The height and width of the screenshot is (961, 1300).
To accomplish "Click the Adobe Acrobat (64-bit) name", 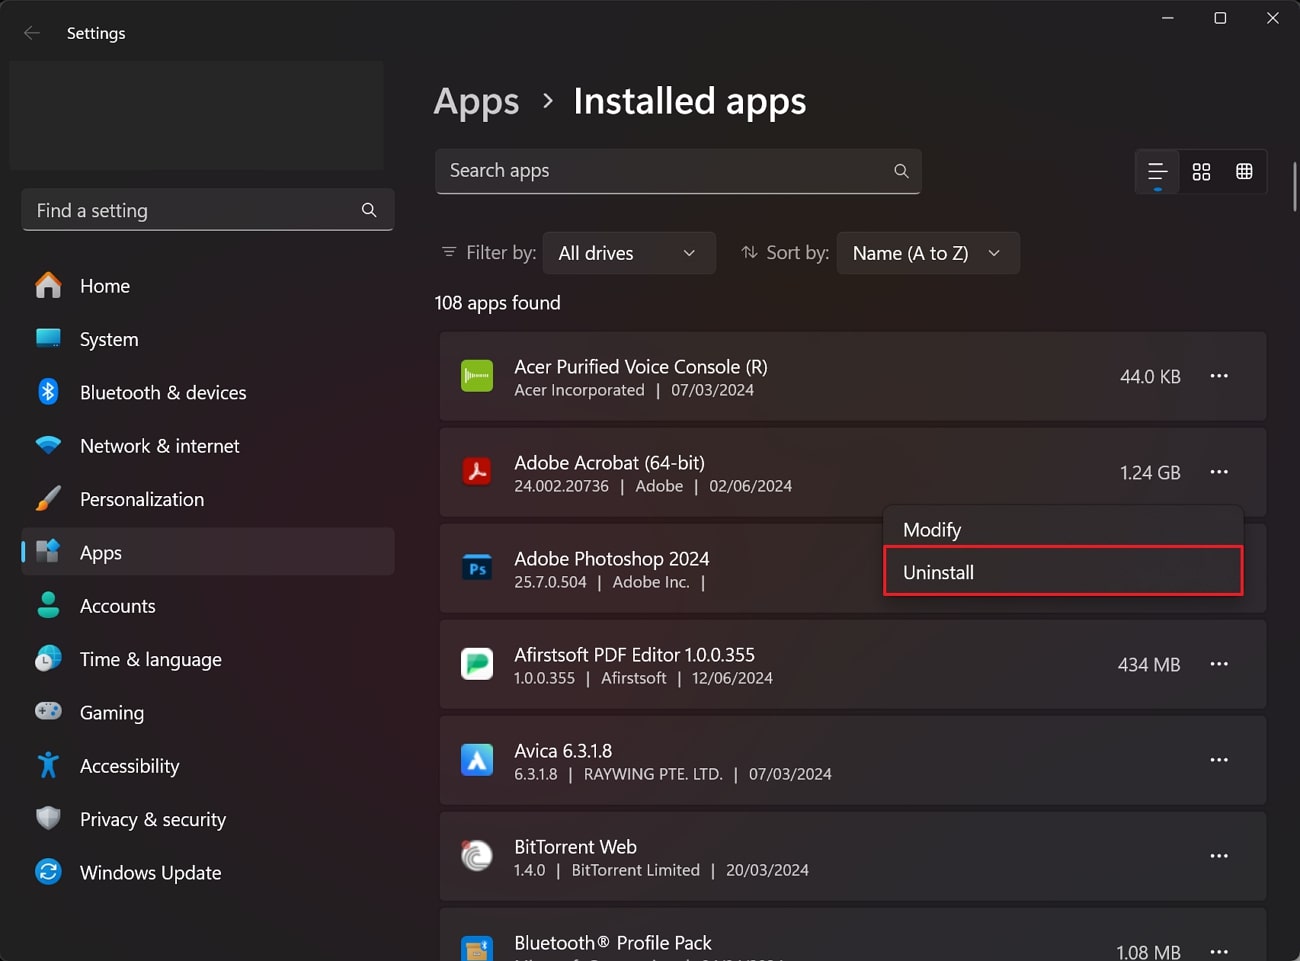I will [x=609, y=462].
